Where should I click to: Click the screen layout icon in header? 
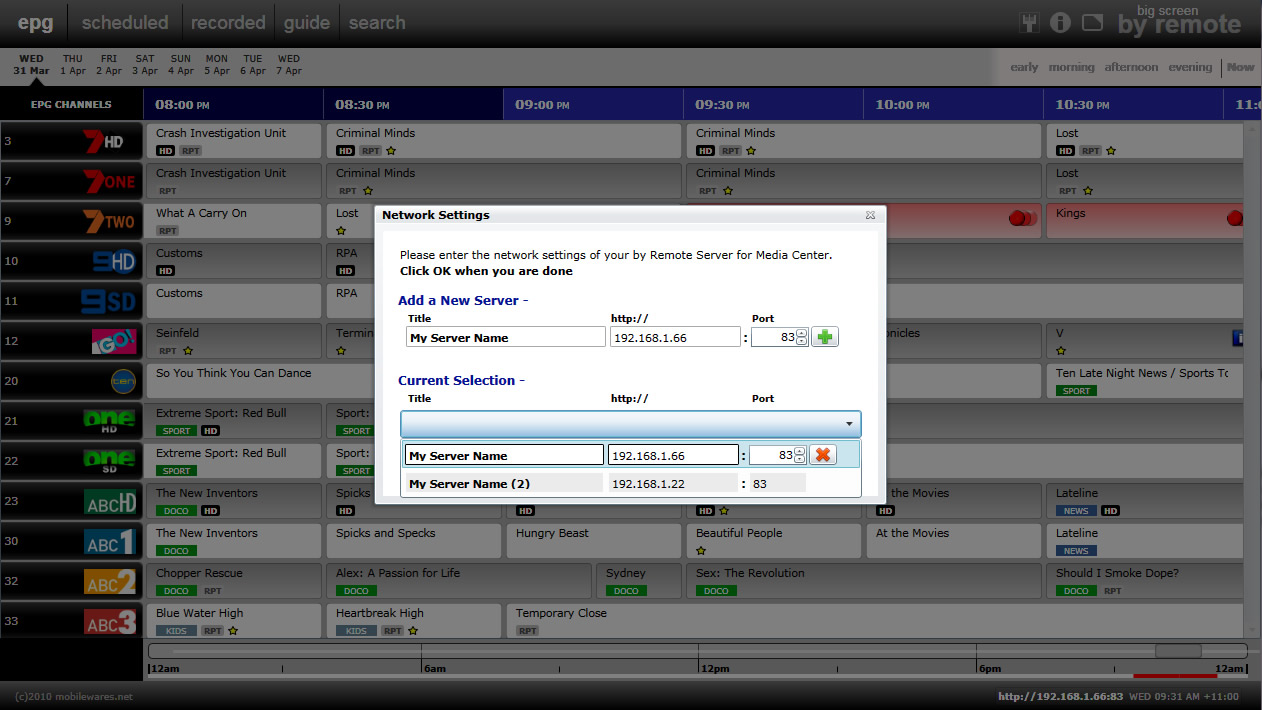click(x=1092, y=22)
